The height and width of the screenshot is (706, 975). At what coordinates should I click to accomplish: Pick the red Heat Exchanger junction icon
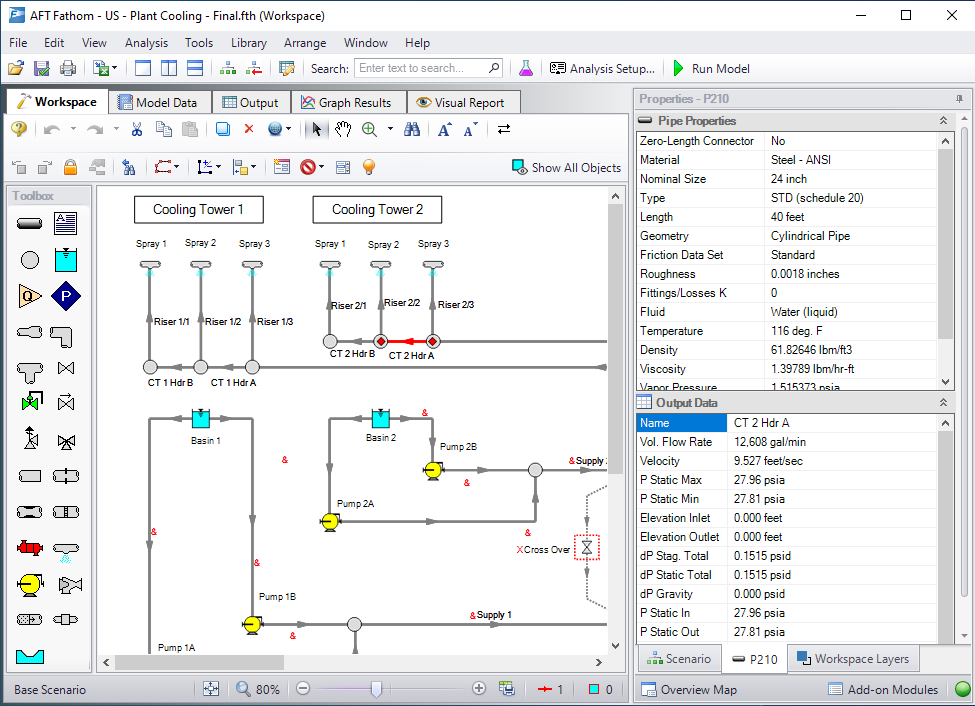coord(30,548)
